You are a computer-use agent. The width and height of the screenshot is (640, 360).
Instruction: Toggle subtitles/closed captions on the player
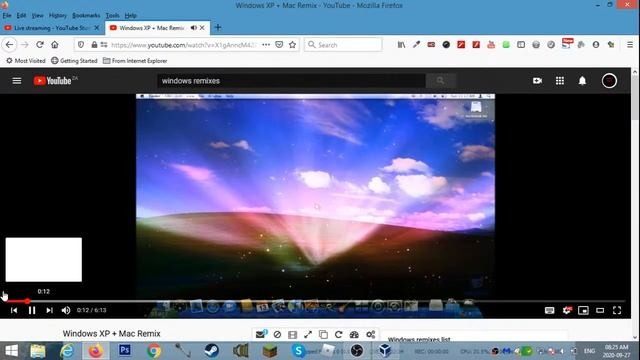[549, 311]
